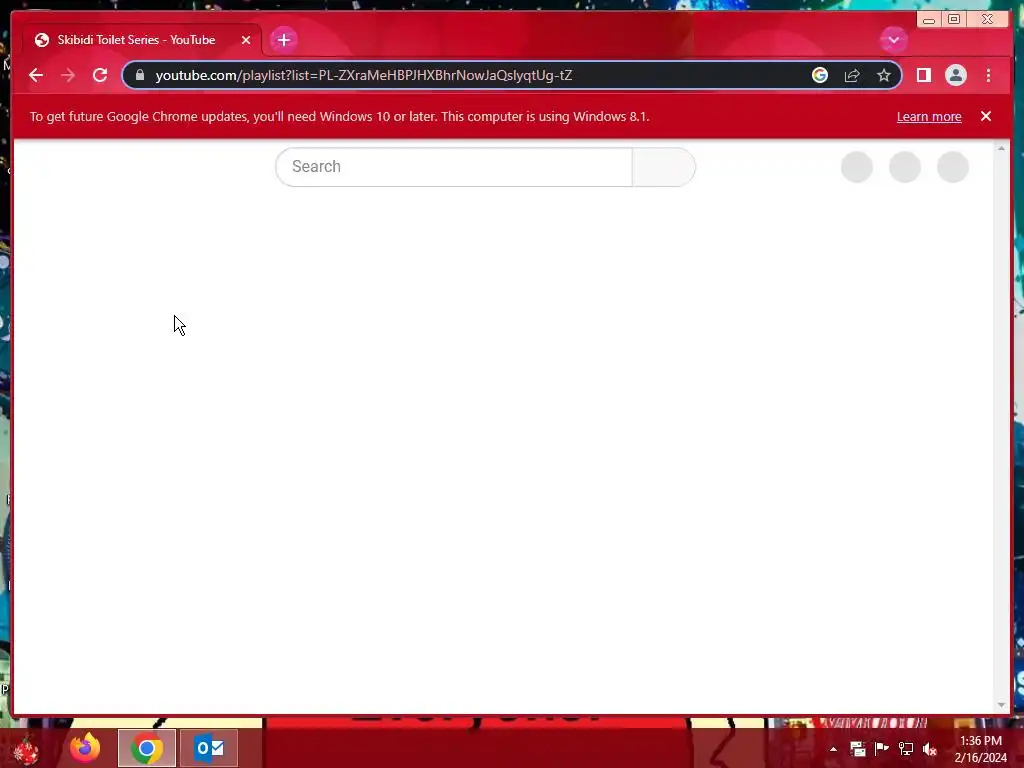
Task: Open Action Center flag icon in tray
Action: (x=881, y=749)
